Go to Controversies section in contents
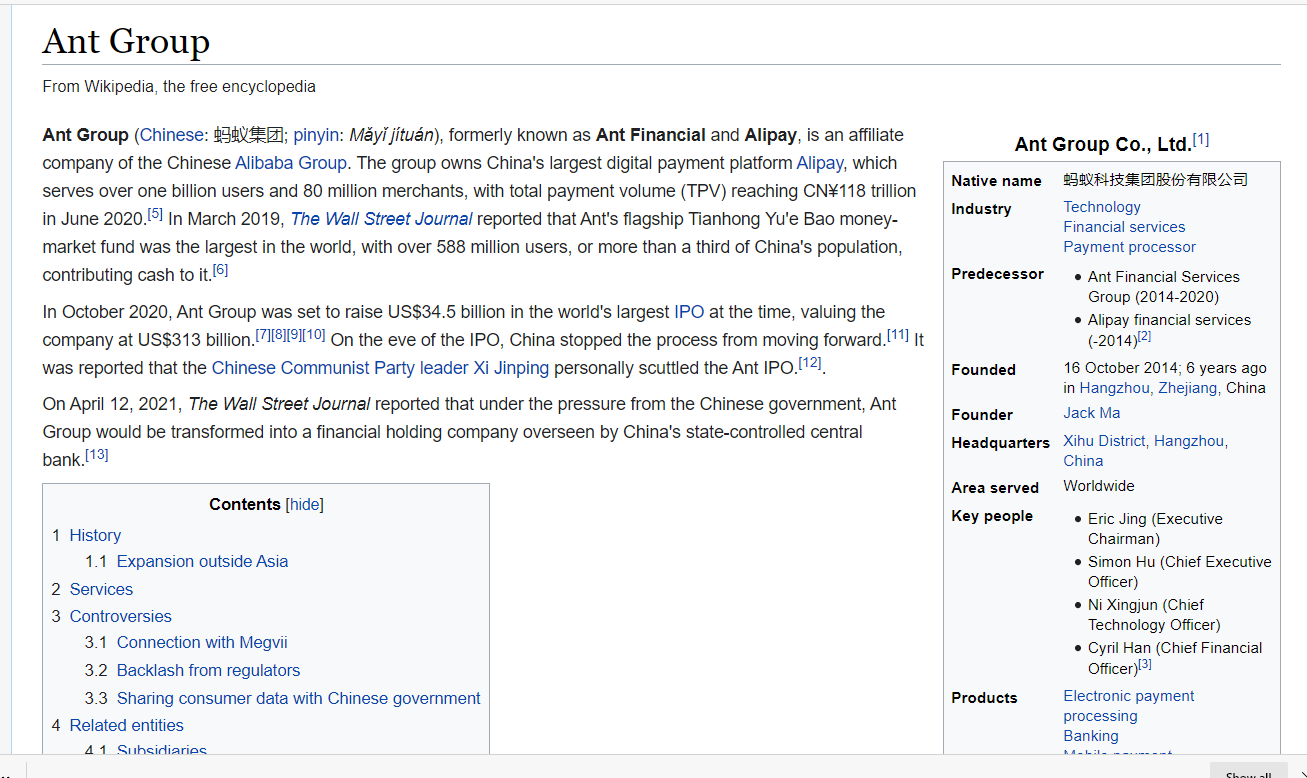The height and width of the screenshot is (778, 1307). tap(120, 617)
